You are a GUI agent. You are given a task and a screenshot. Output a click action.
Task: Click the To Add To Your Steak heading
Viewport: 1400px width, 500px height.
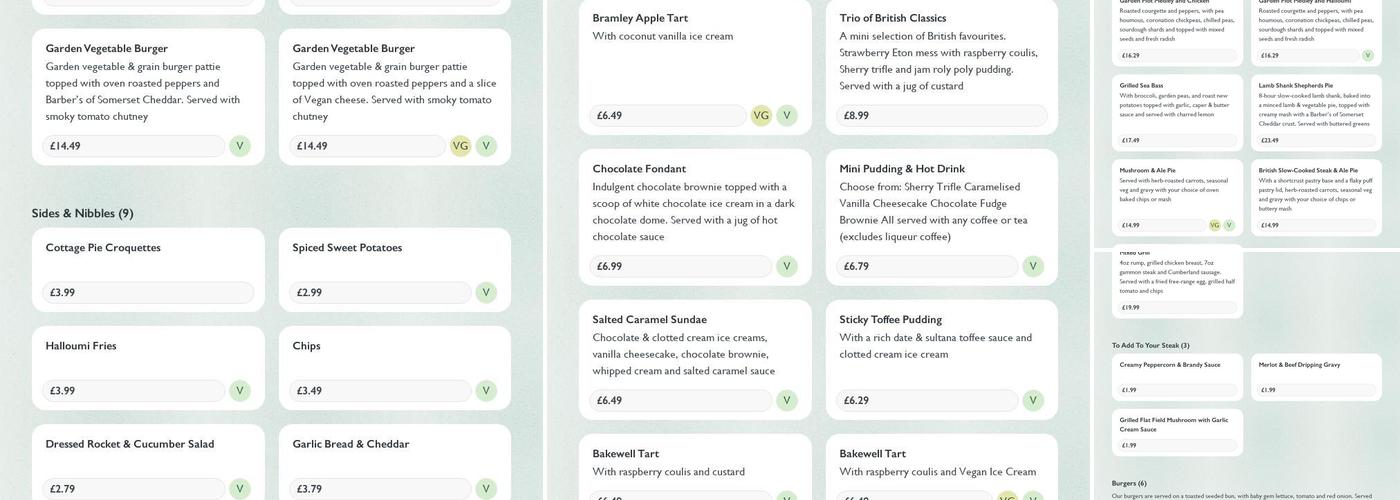pyautogui.click(x=1150, y=346)
